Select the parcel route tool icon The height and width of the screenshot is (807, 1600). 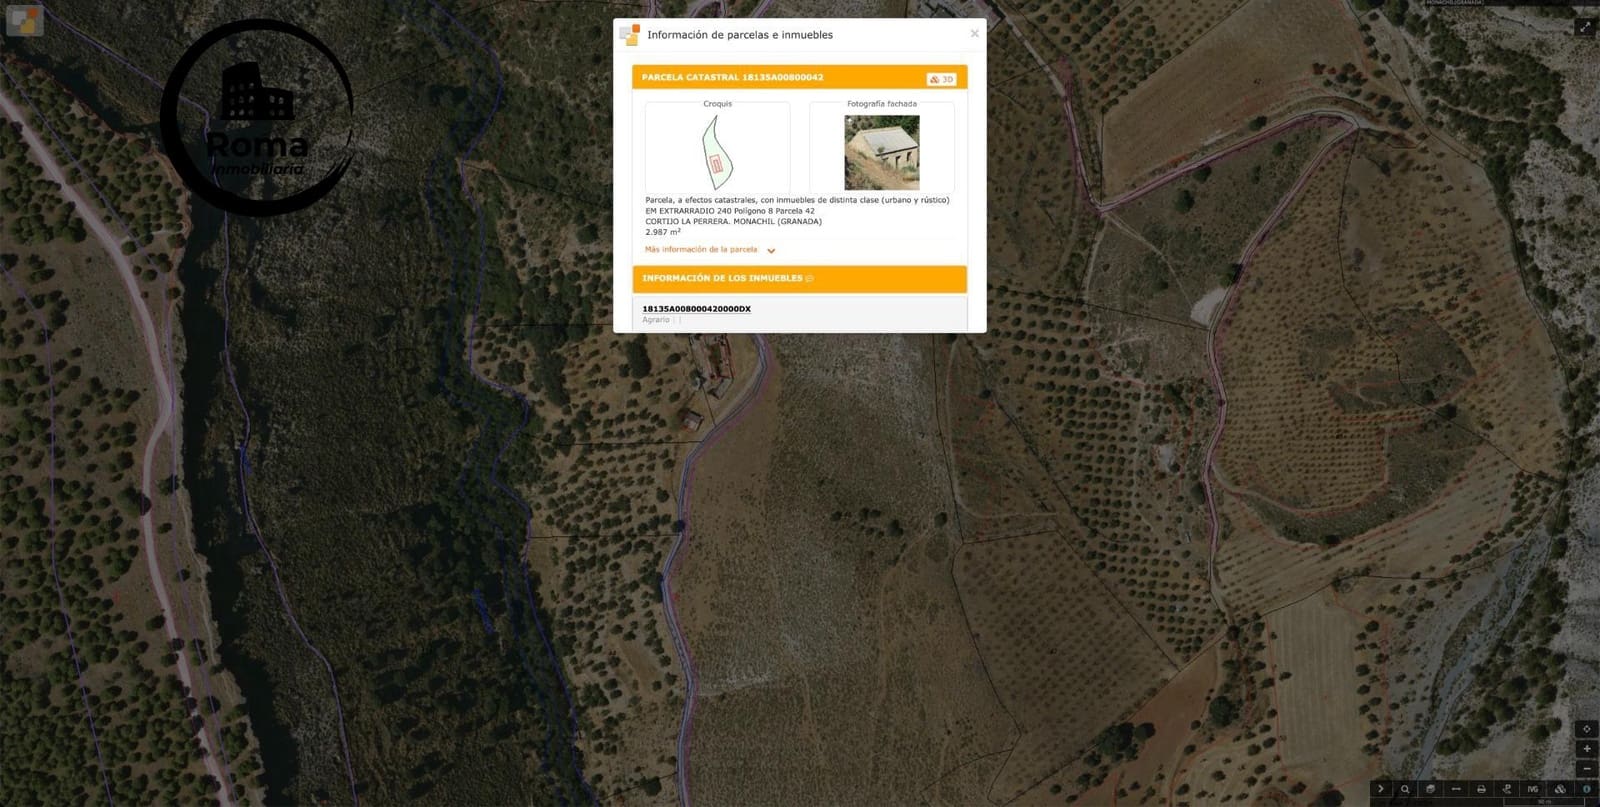(1507, 789)
